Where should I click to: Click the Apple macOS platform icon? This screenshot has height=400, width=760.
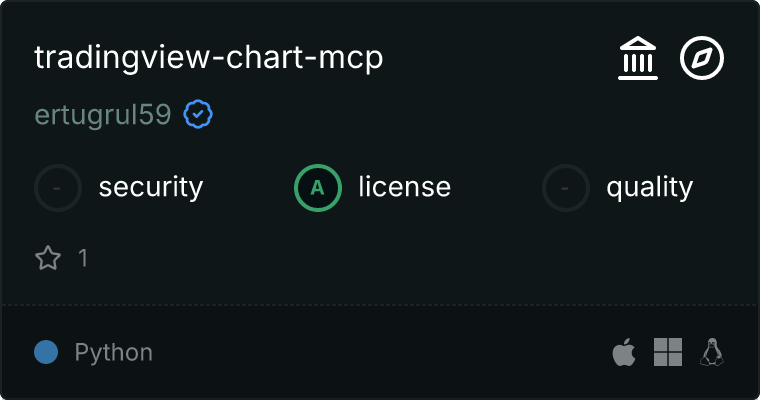623,352
